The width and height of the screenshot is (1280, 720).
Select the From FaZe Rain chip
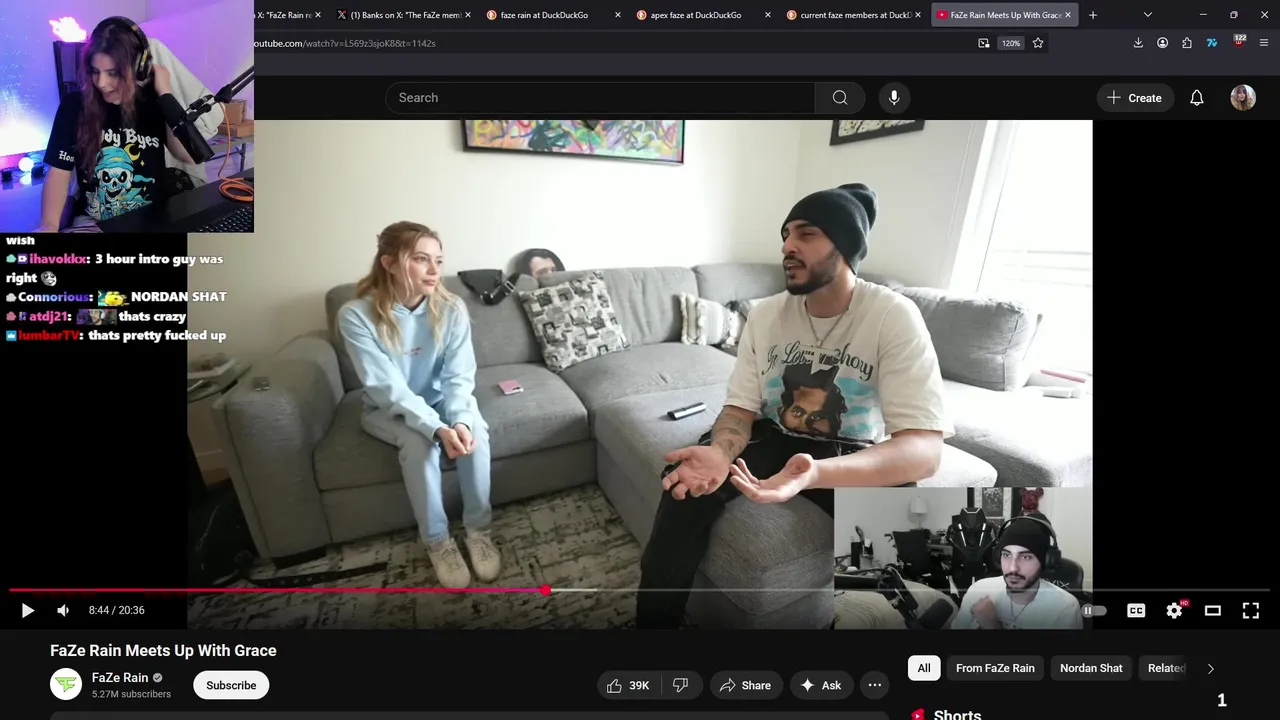(x=995, y=668)
